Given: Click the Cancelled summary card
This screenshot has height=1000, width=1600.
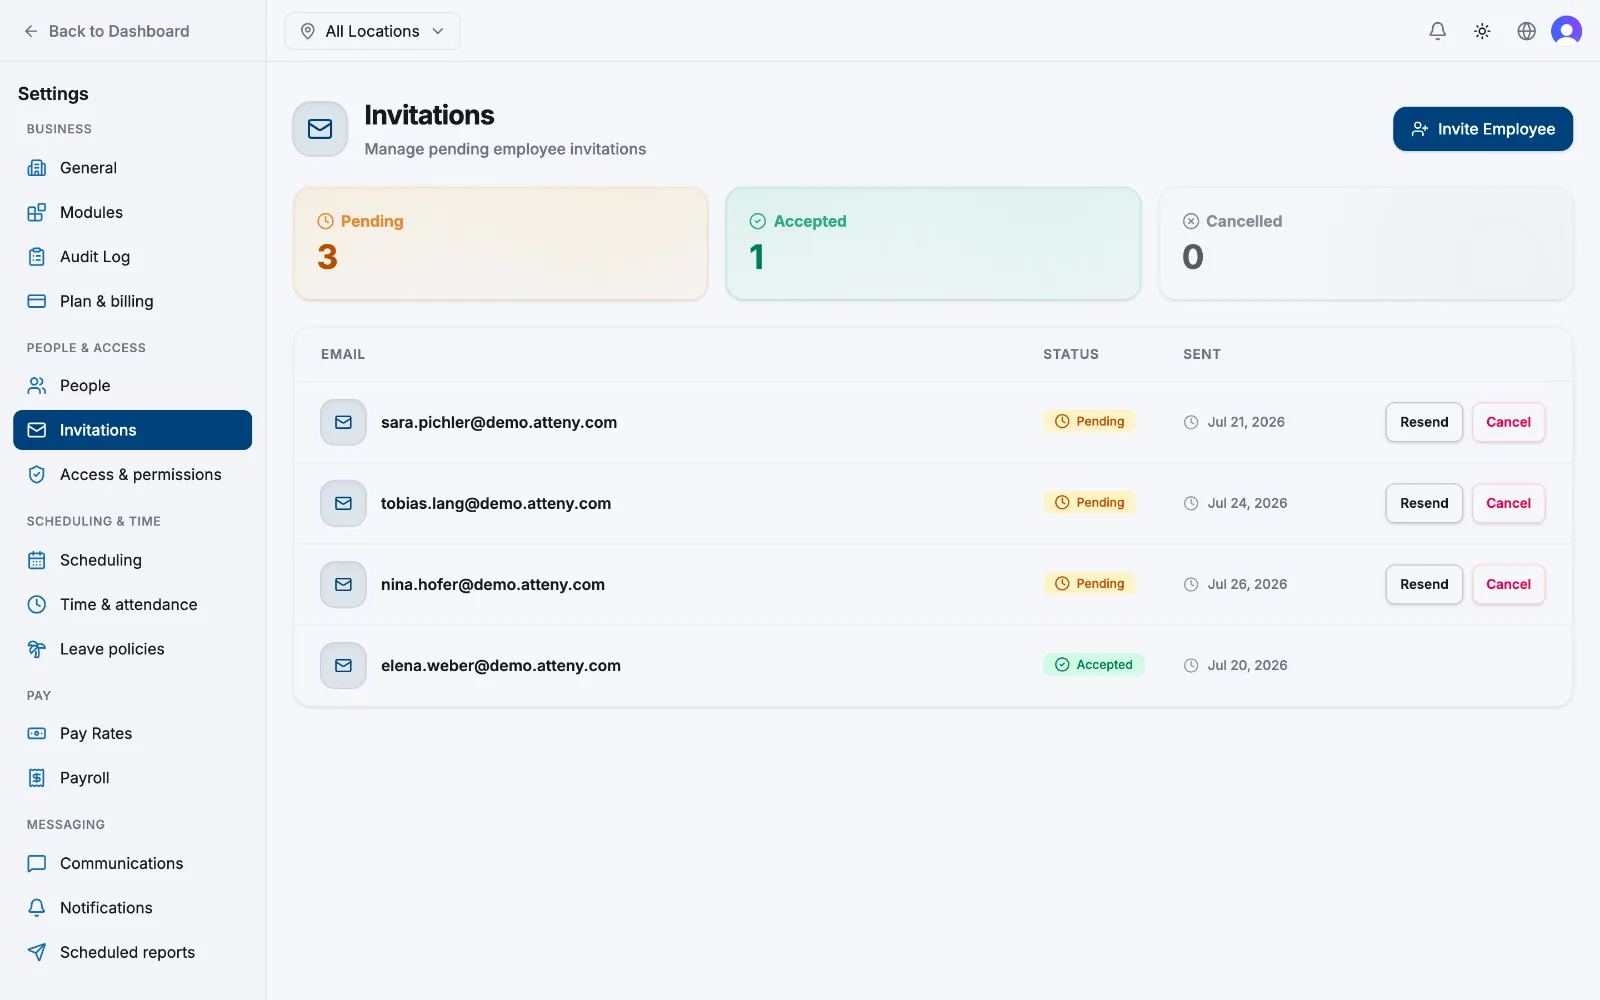Looking at the screenshot, I should click(1366, 243).
